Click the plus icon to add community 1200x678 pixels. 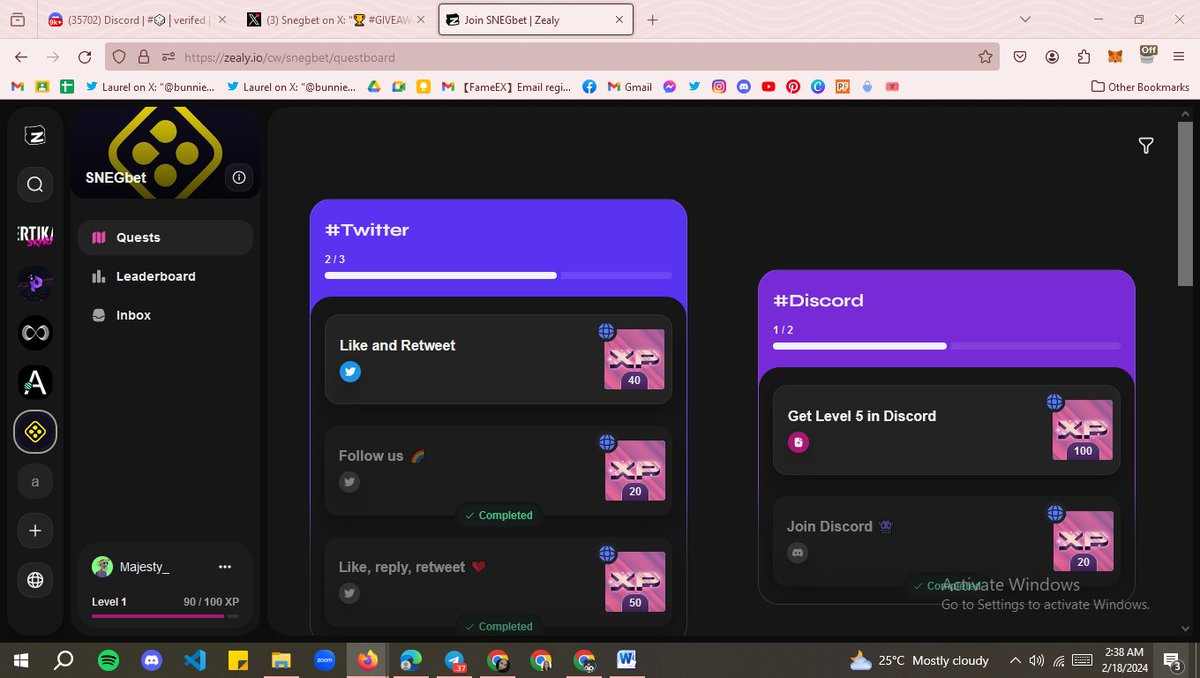(35, 531)
